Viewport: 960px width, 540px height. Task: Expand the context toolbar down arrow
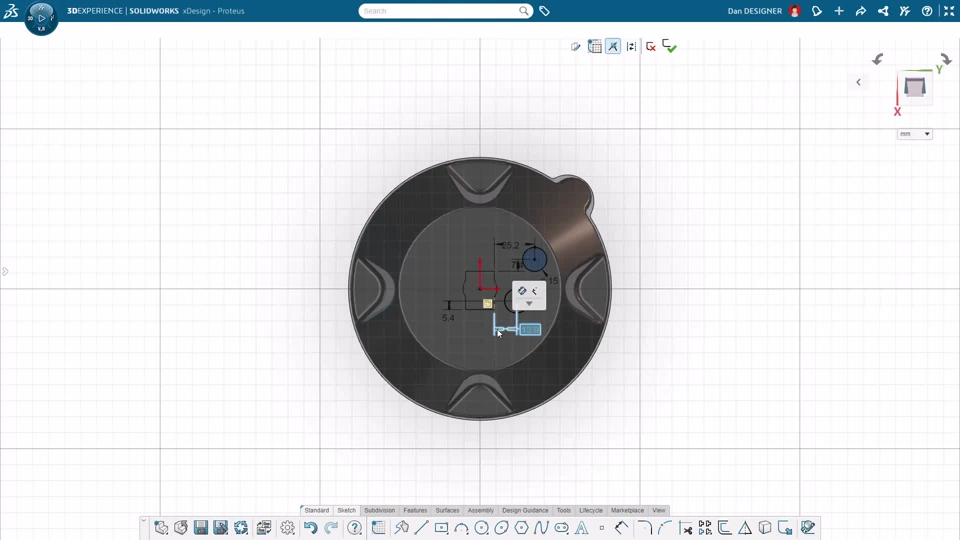[x=529, y=304]
